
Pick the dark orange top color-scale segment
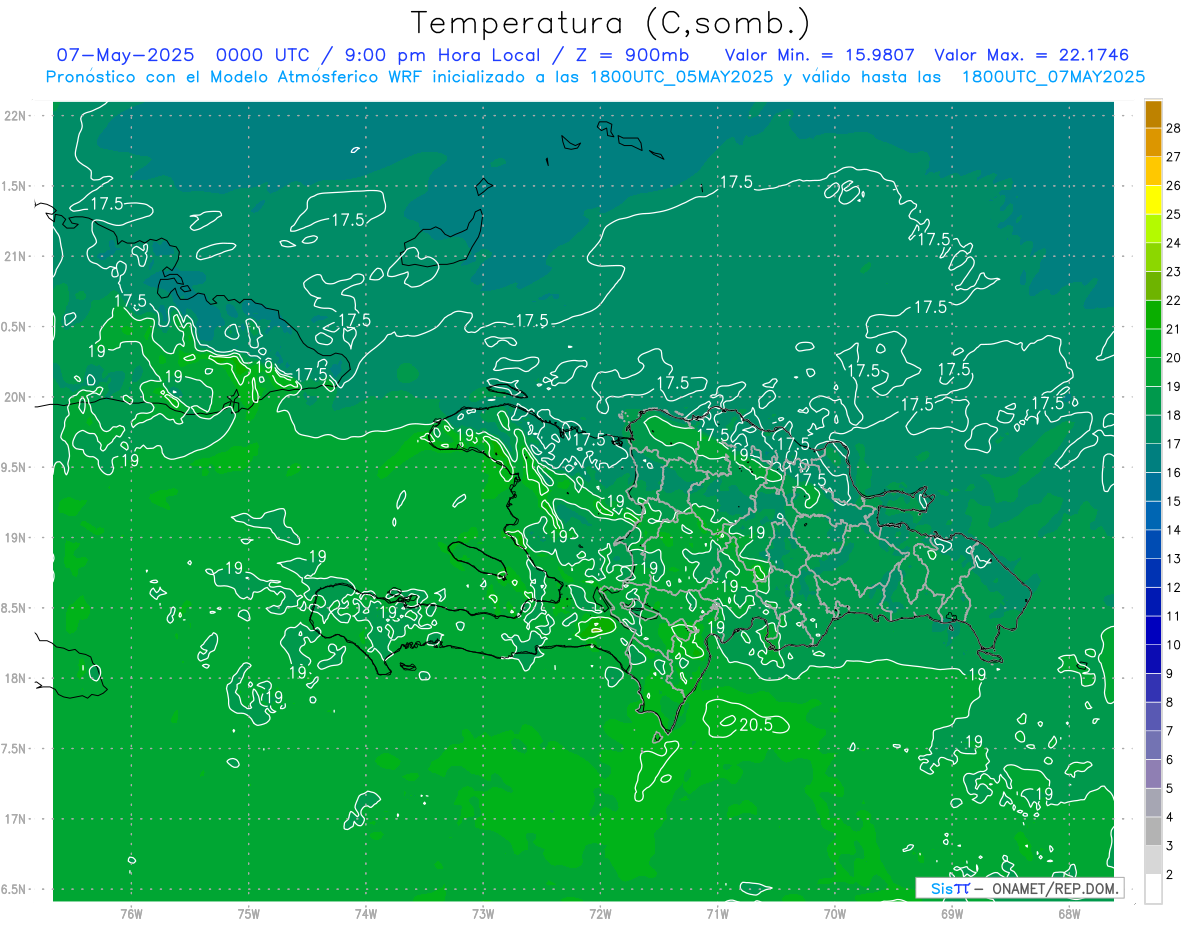[x=1153, y=114]
